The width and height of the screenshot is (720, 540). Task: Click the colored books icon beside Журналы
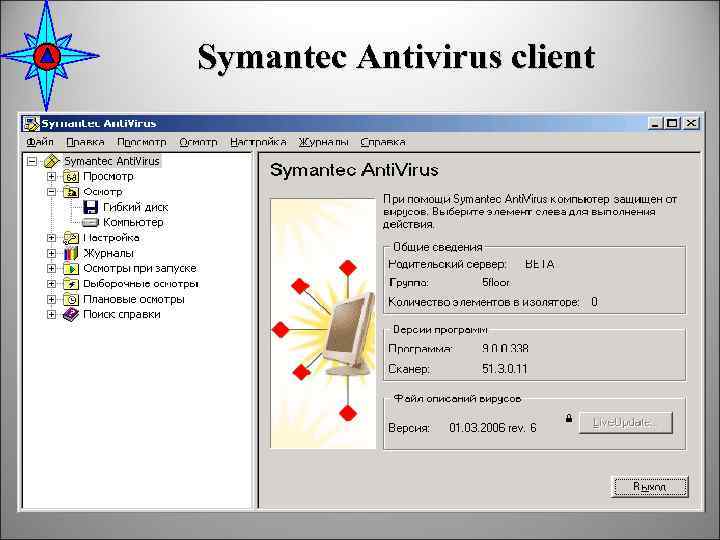click(x=71, y=253)
